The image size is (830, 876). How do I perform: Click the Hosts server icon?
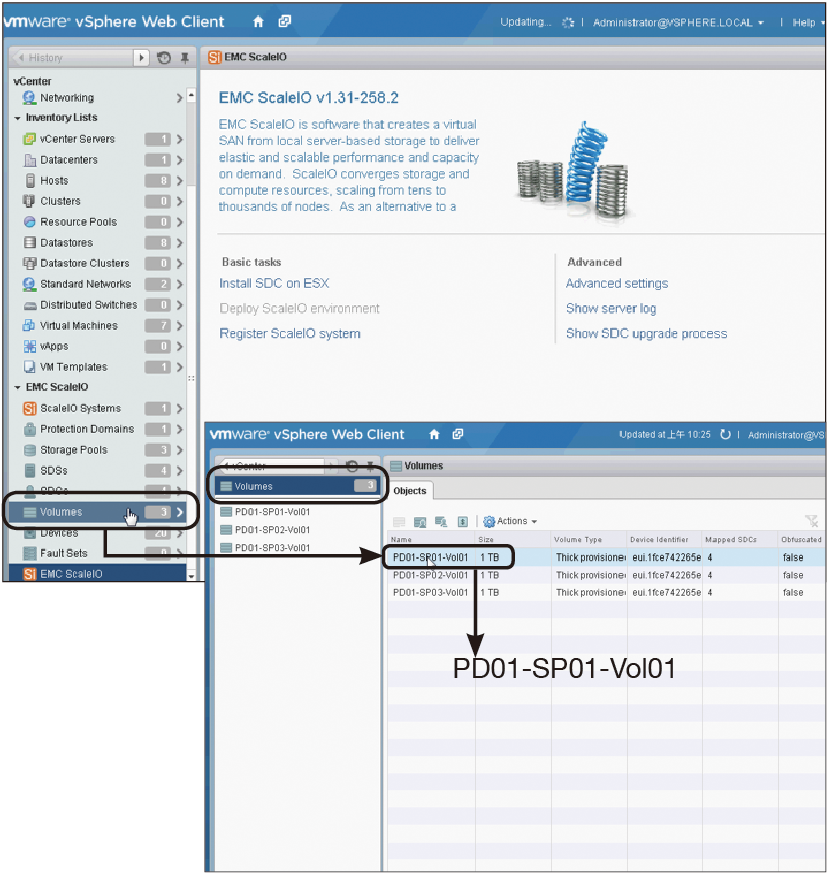[x=30, y=180]
